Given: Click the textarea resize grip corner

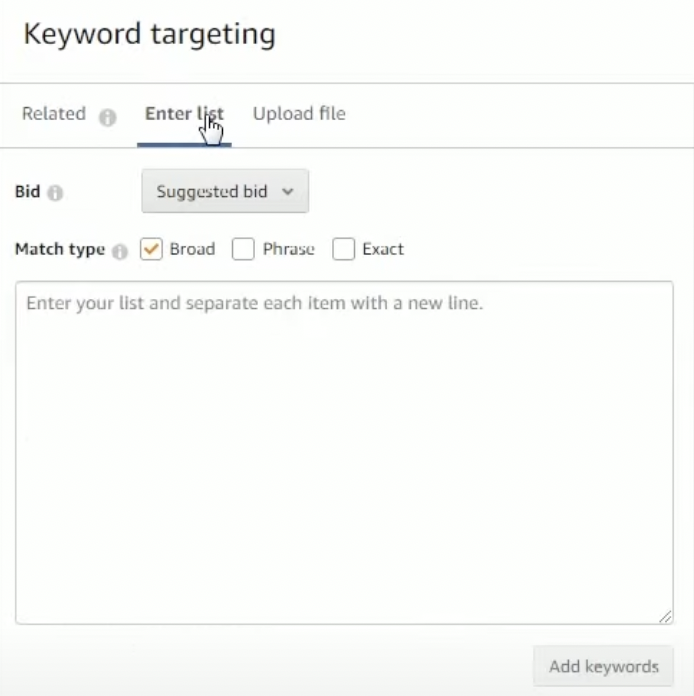Looking at the screenshot, I should tap(666, 618).
